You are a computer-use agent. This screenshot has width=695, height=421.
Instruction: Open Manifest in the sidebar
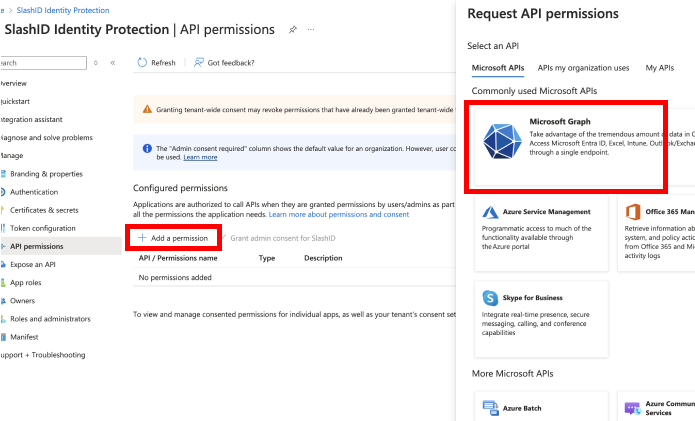[24, 337]
